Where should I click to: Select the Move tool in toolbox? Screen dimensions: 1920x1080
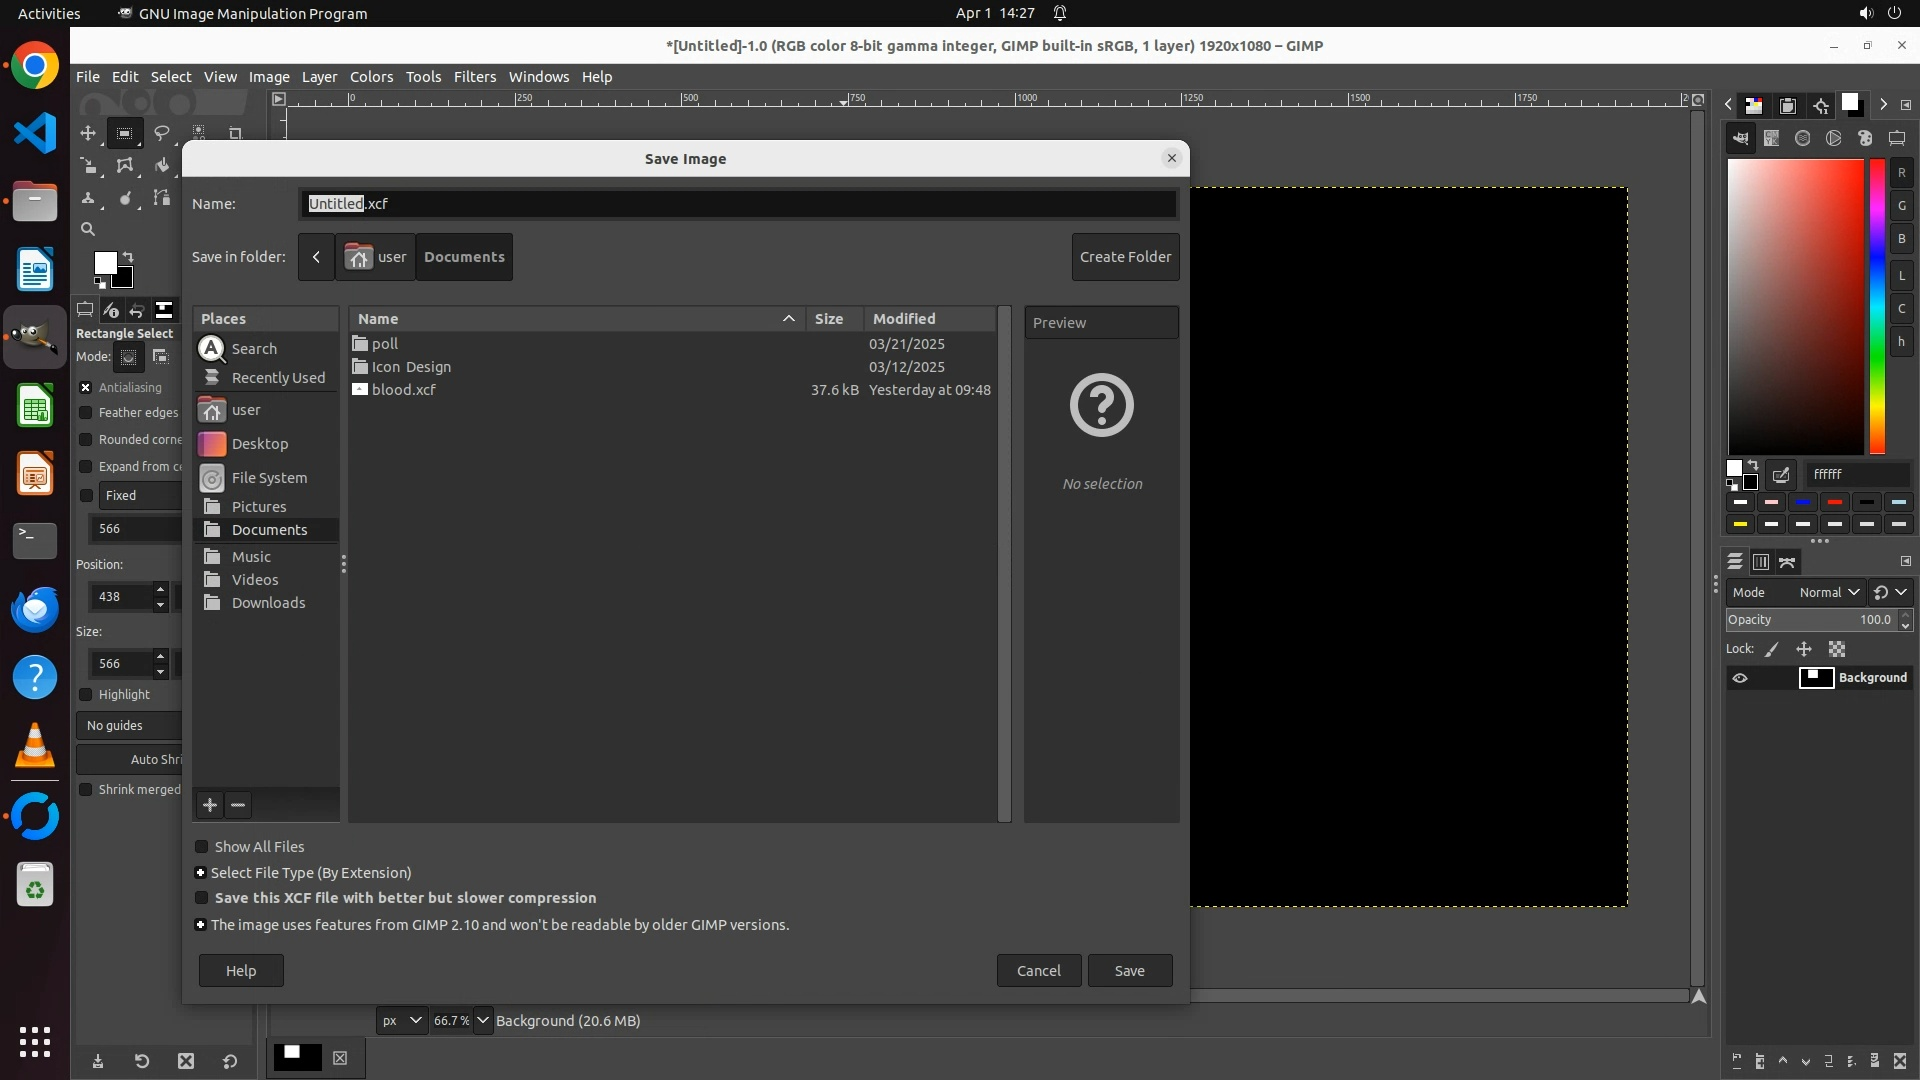(x=88, y=133)
